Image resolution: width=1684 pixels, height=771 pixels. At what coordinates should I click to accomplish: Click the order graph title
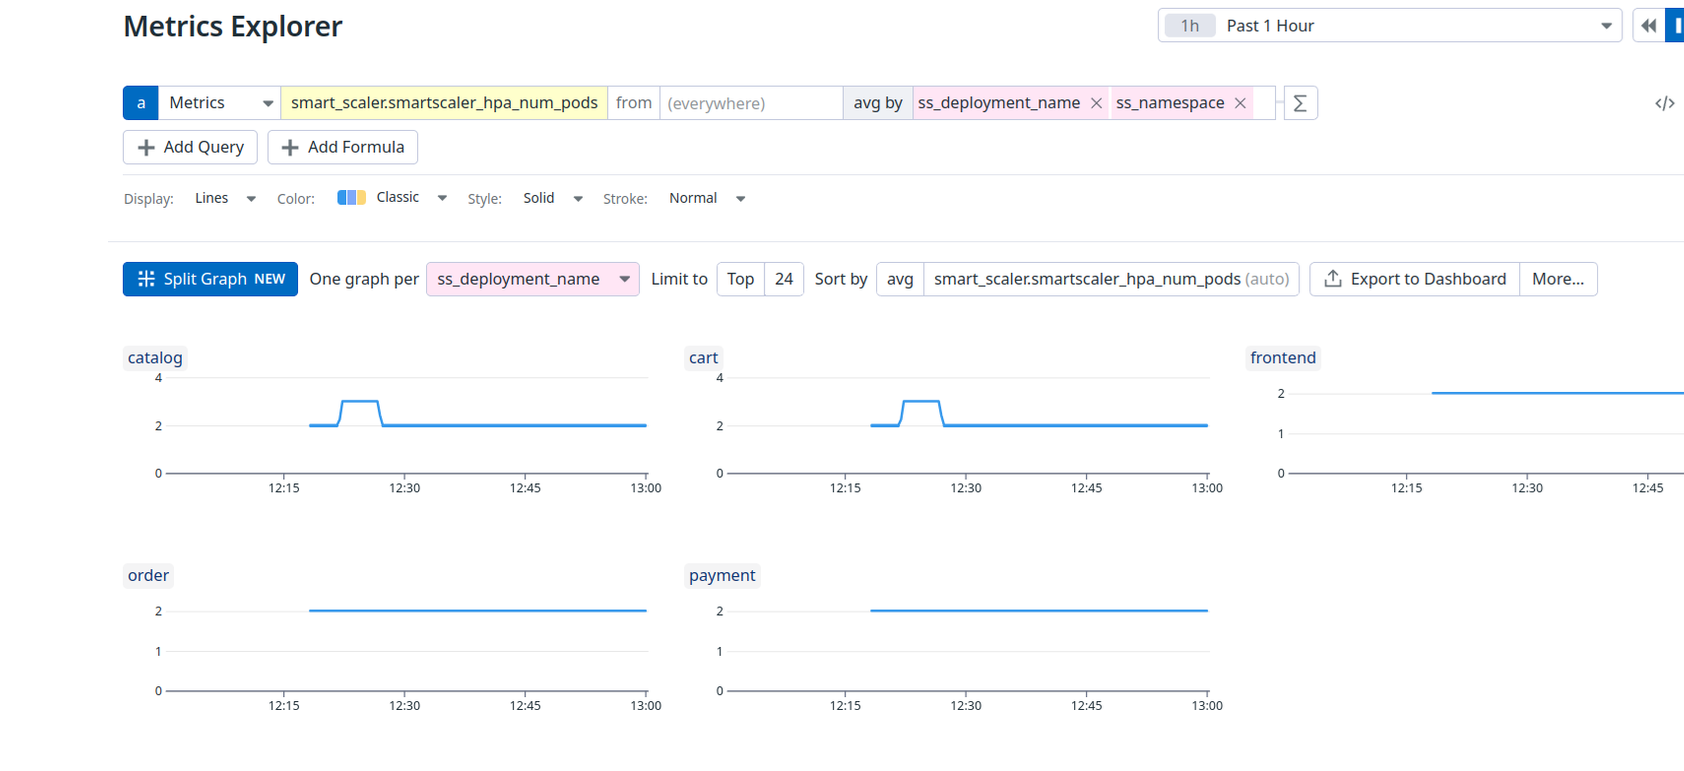click(x=148, y=575)
